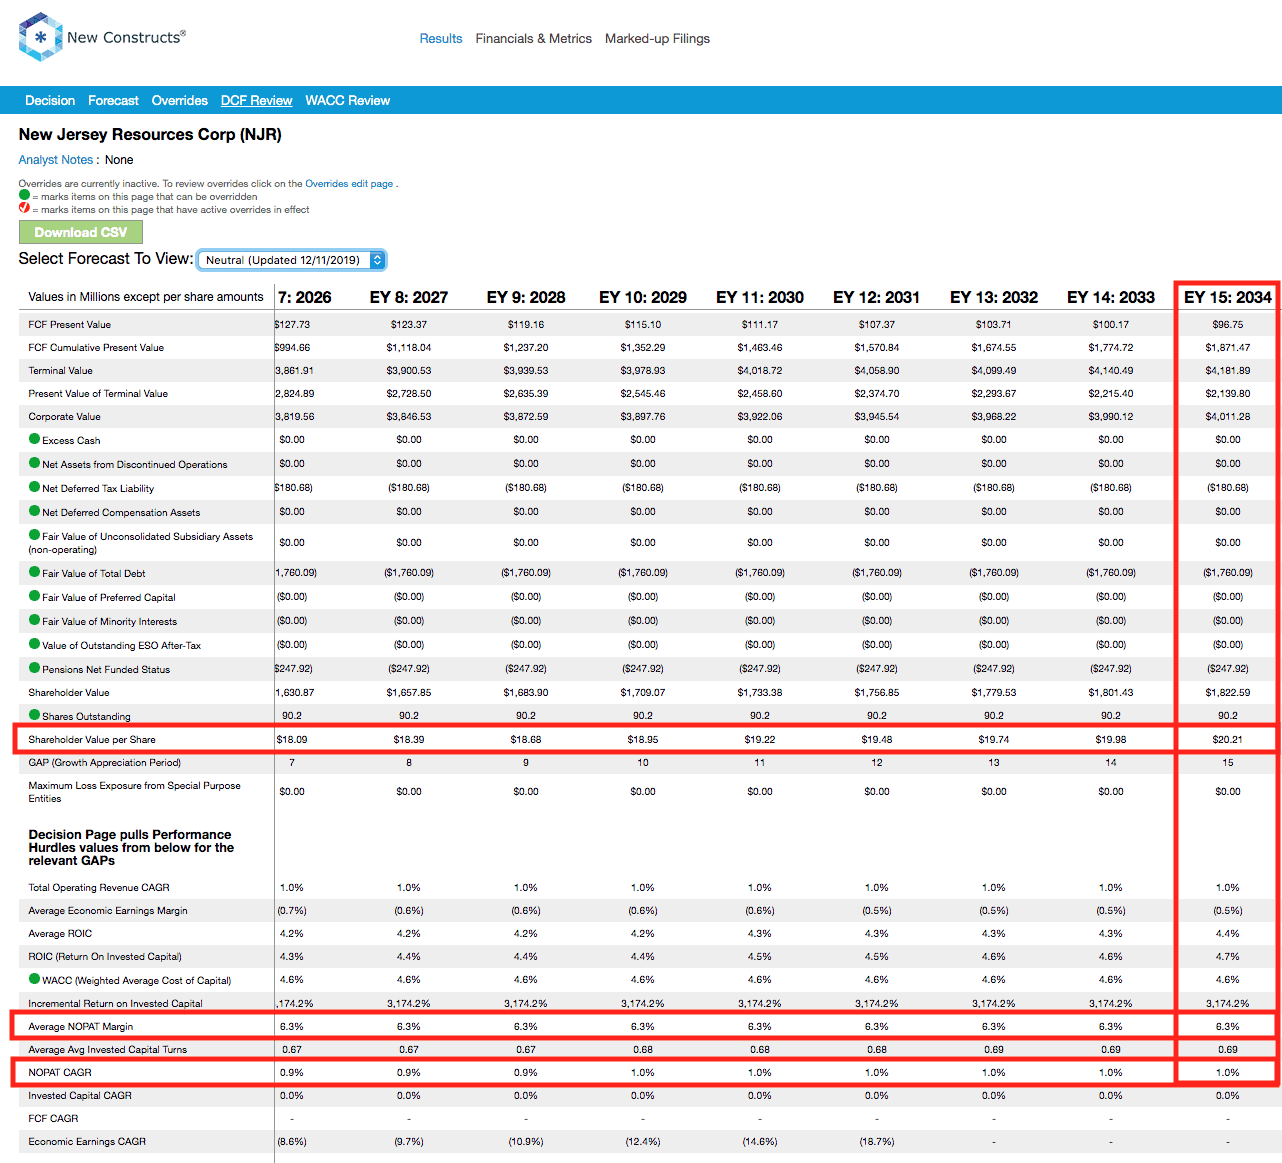1282x1163 pixels.
Task: Click the FCF Present Value row label
Action: click(70, 325)
